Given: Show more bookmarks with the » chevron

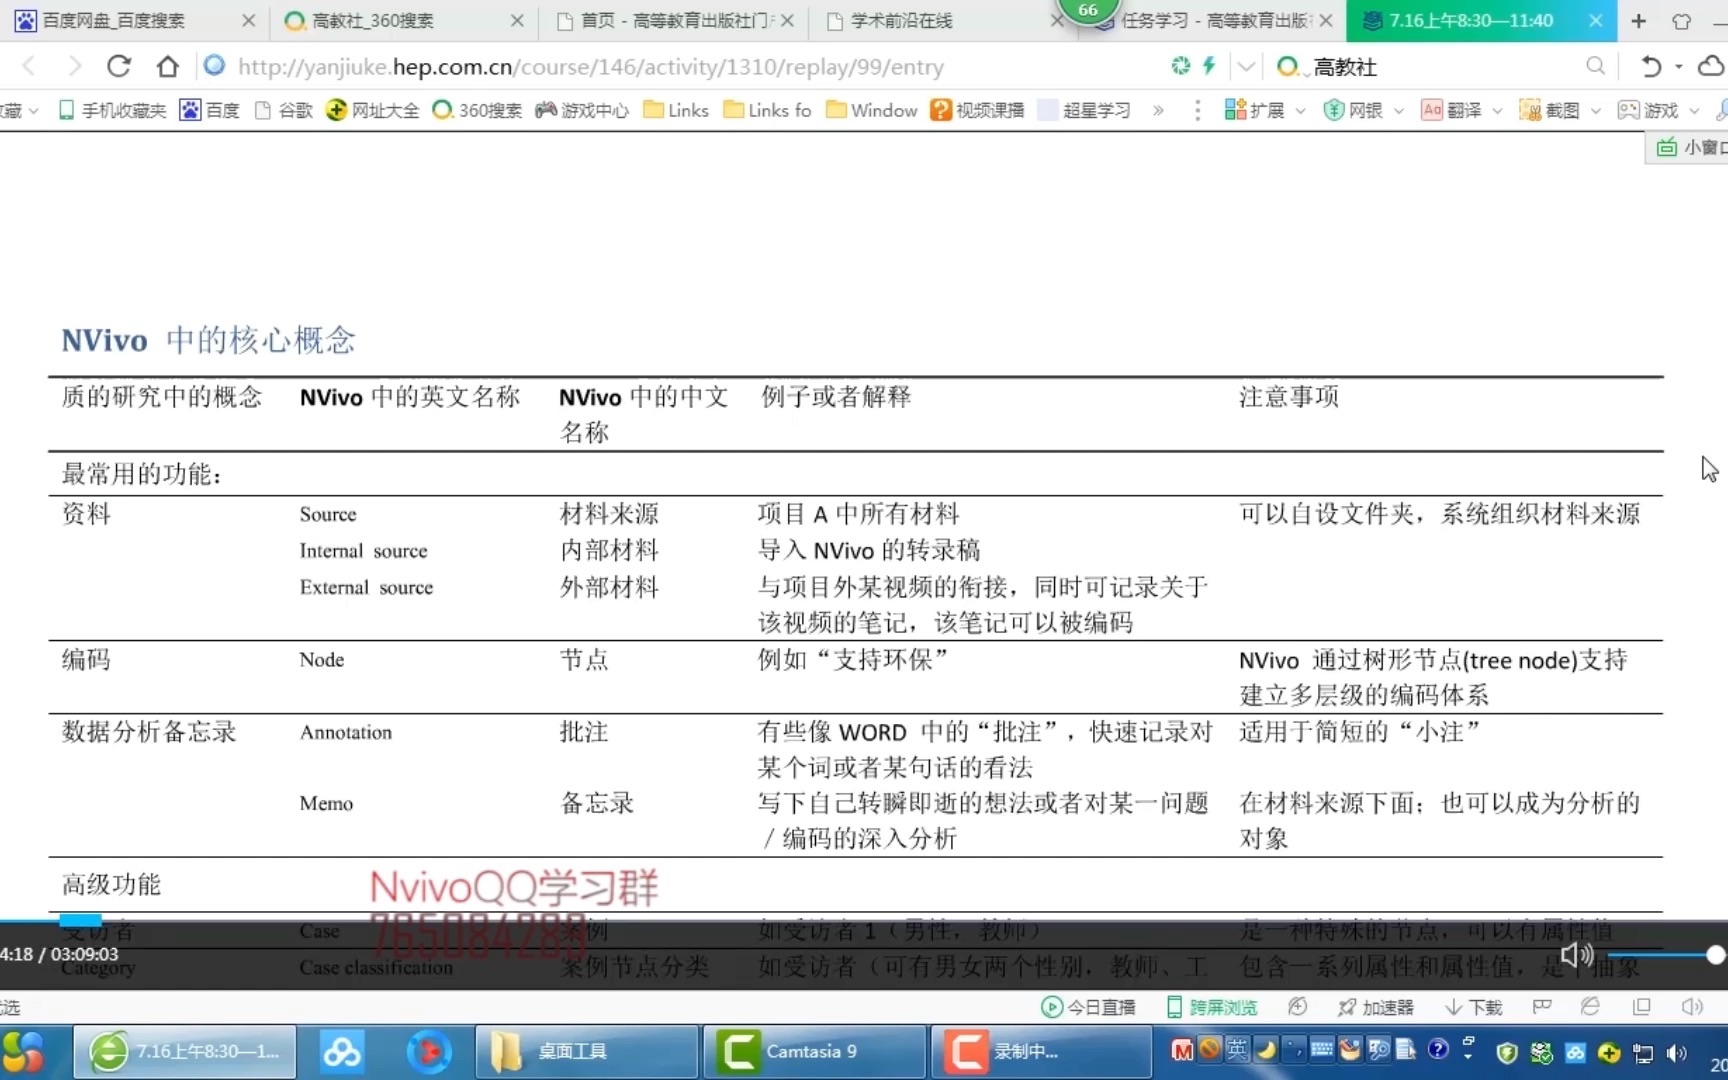Looking at the screenshot, I should pyautogui.click(x=1158, y=110).
